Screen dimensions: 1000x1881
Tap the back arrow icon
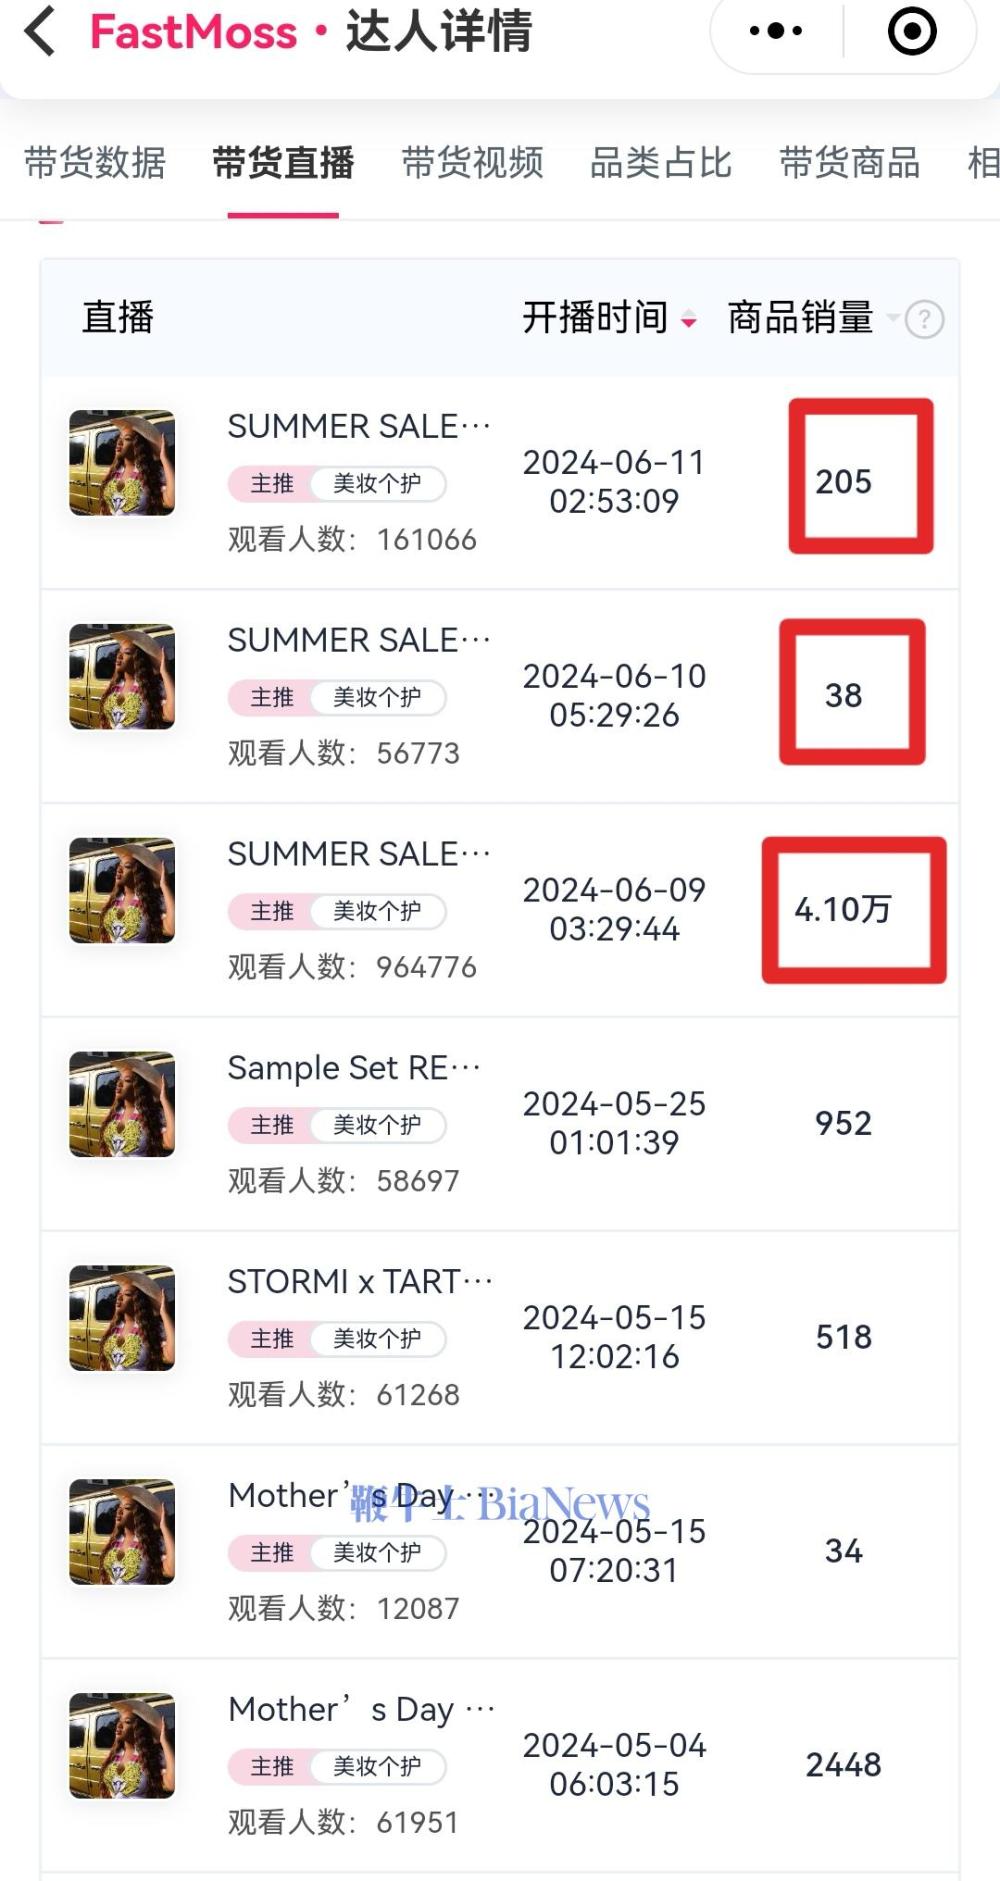(40, 30)
